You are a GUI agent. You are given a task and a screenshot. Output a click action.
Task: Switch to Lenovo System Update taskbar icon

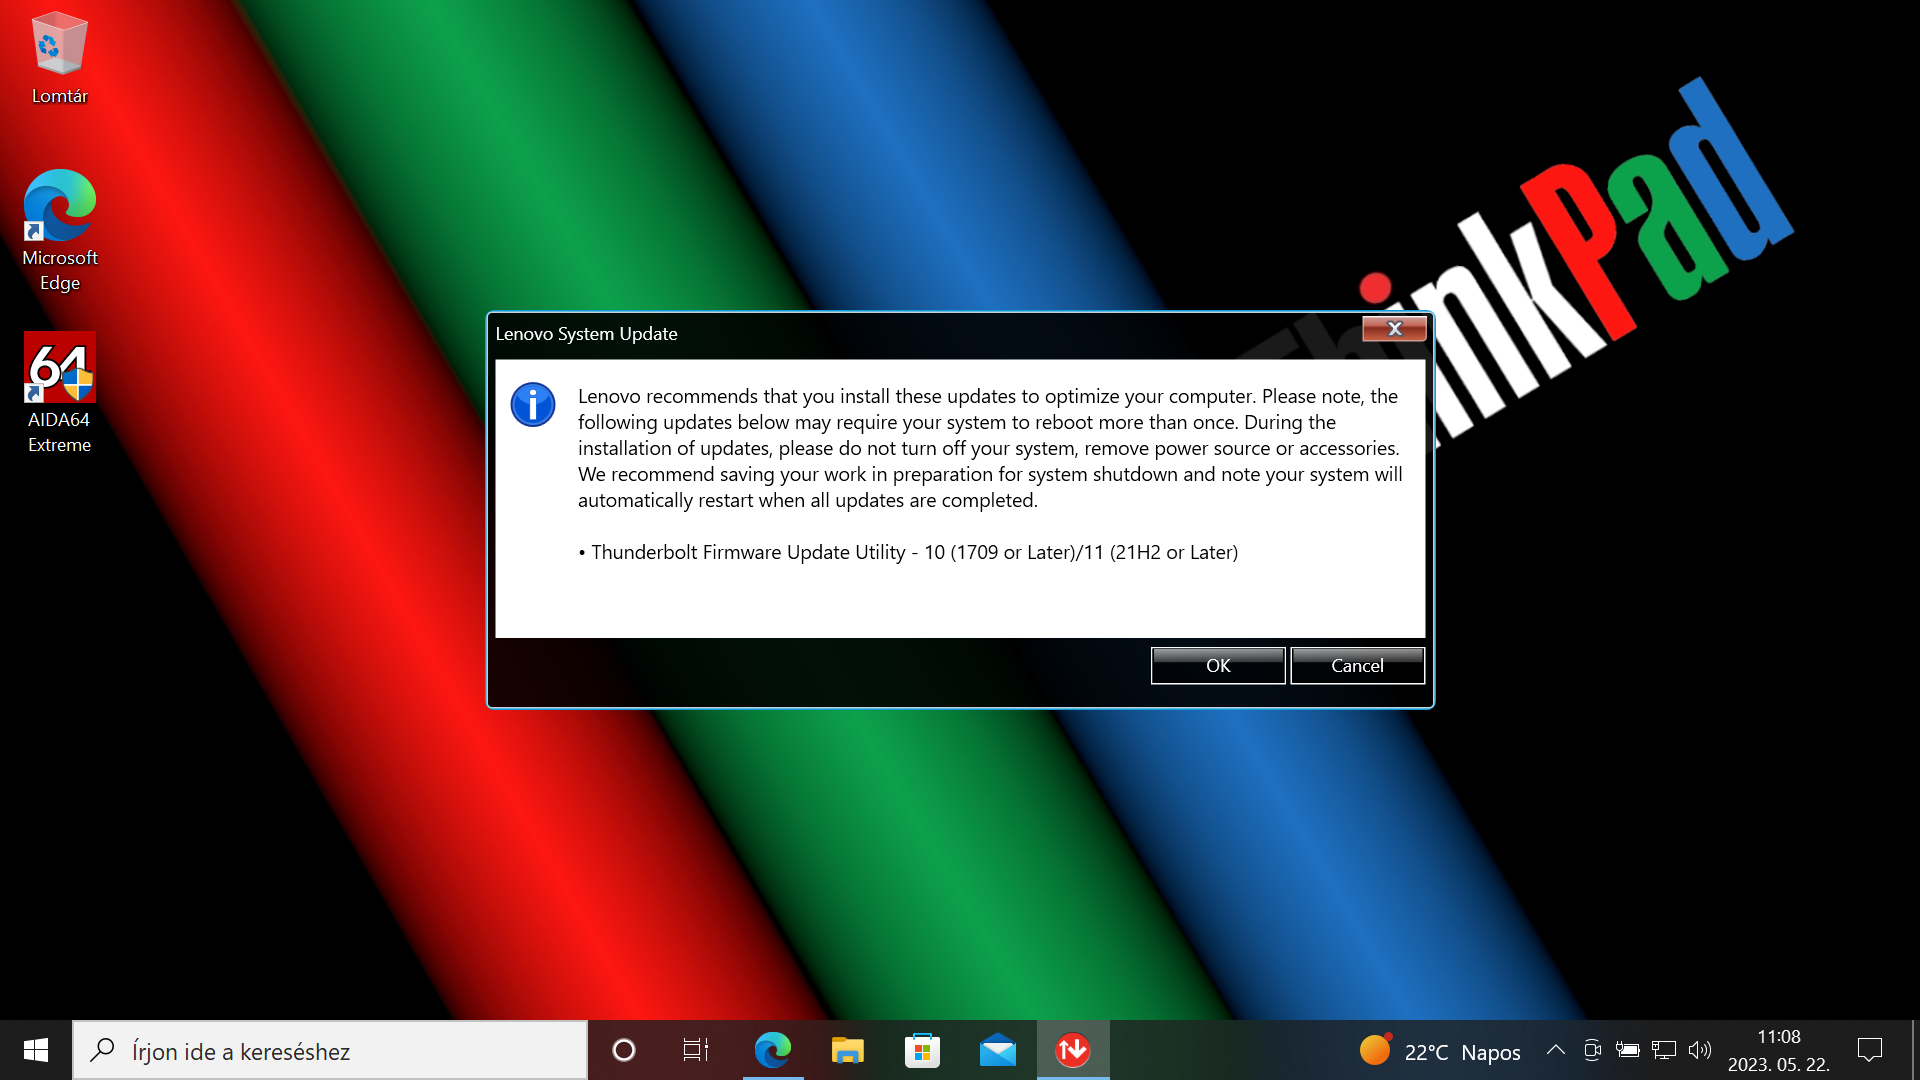(1073, 1050)
